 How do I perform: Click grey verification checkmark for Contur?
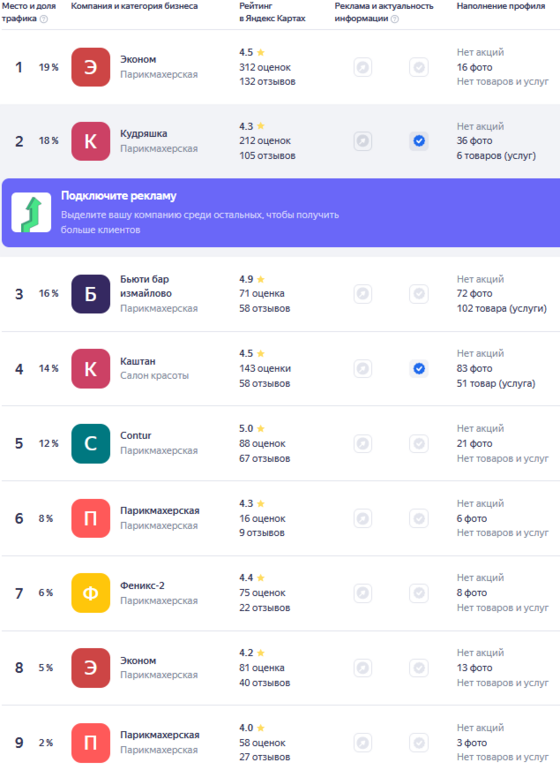(419, 443)
